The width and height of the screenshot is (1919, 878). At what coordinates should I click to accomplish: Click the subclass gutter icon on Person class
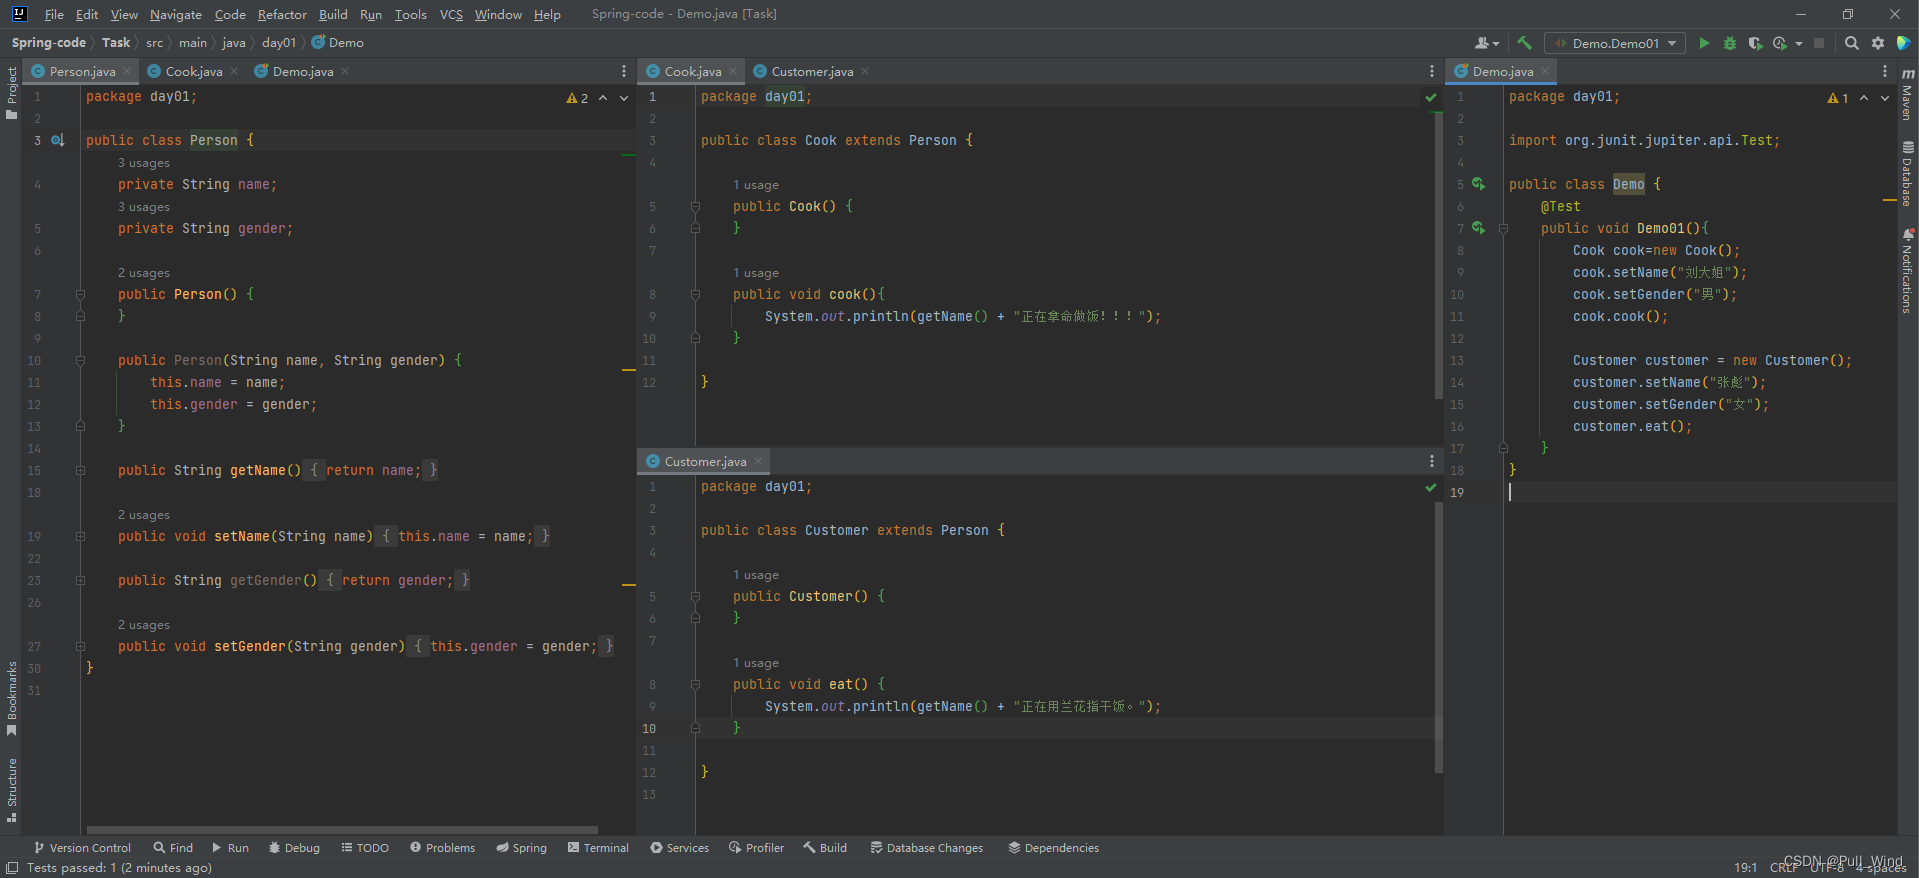(58, 140)
